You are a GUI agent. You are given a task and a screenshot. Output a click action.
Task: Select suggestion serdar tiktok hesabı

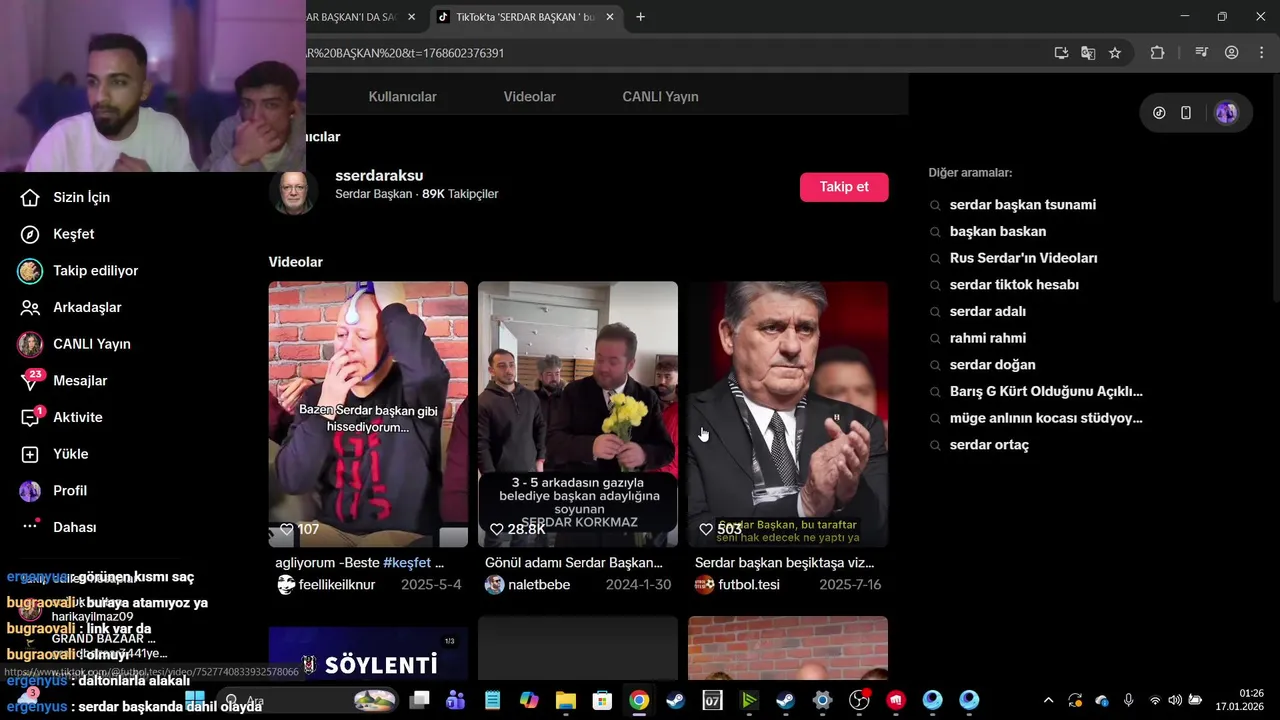tap(1014, 285)
